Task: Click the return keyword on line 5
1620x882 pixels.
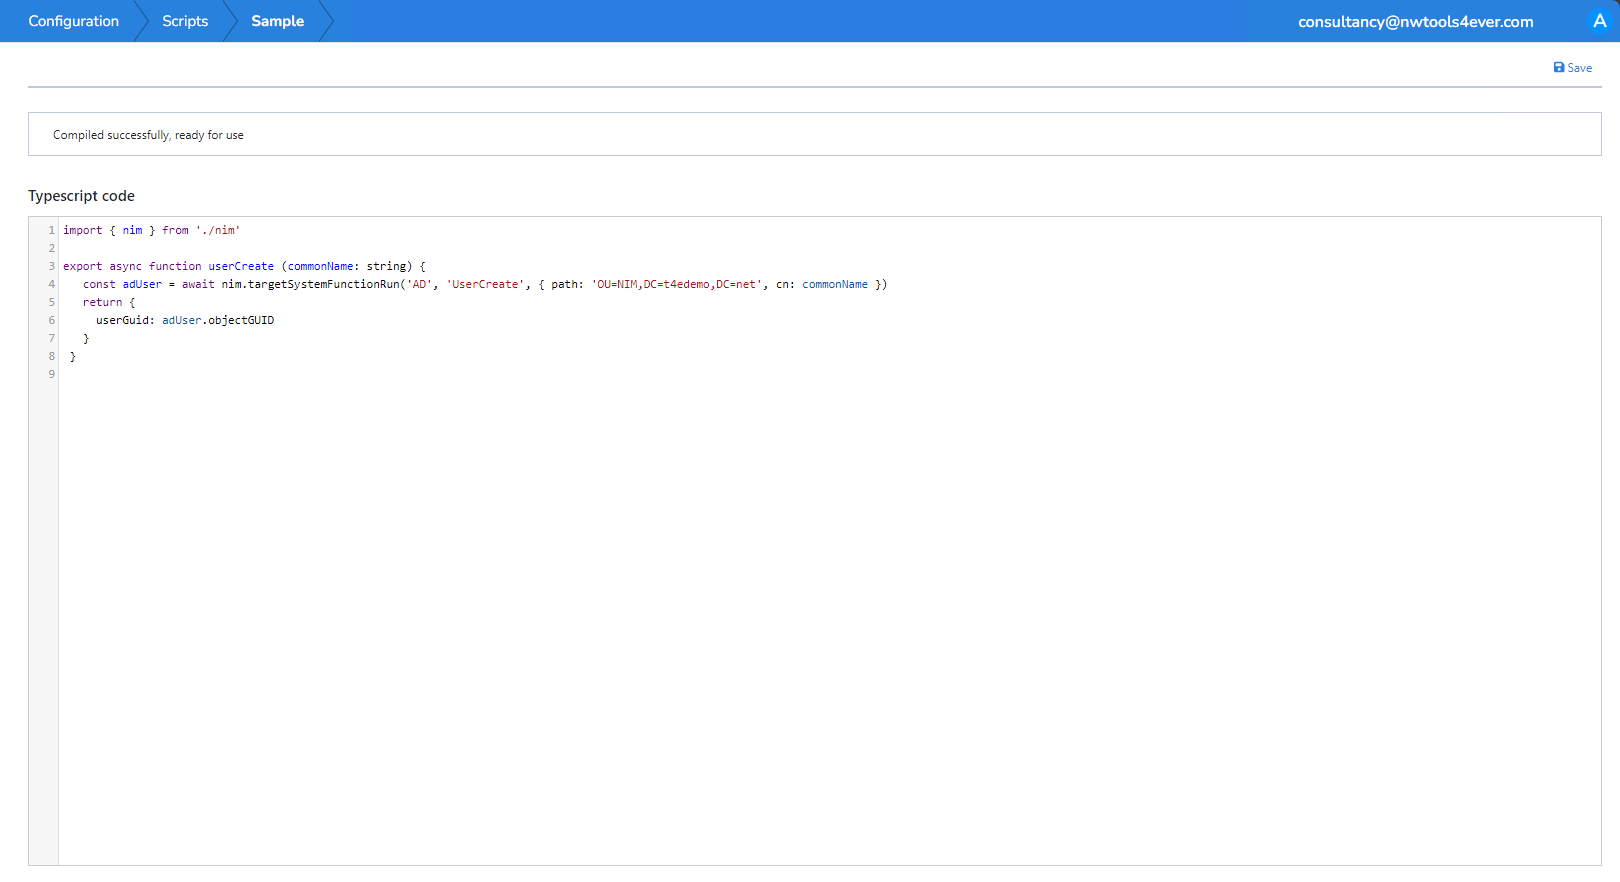Action: coord(102,302)
